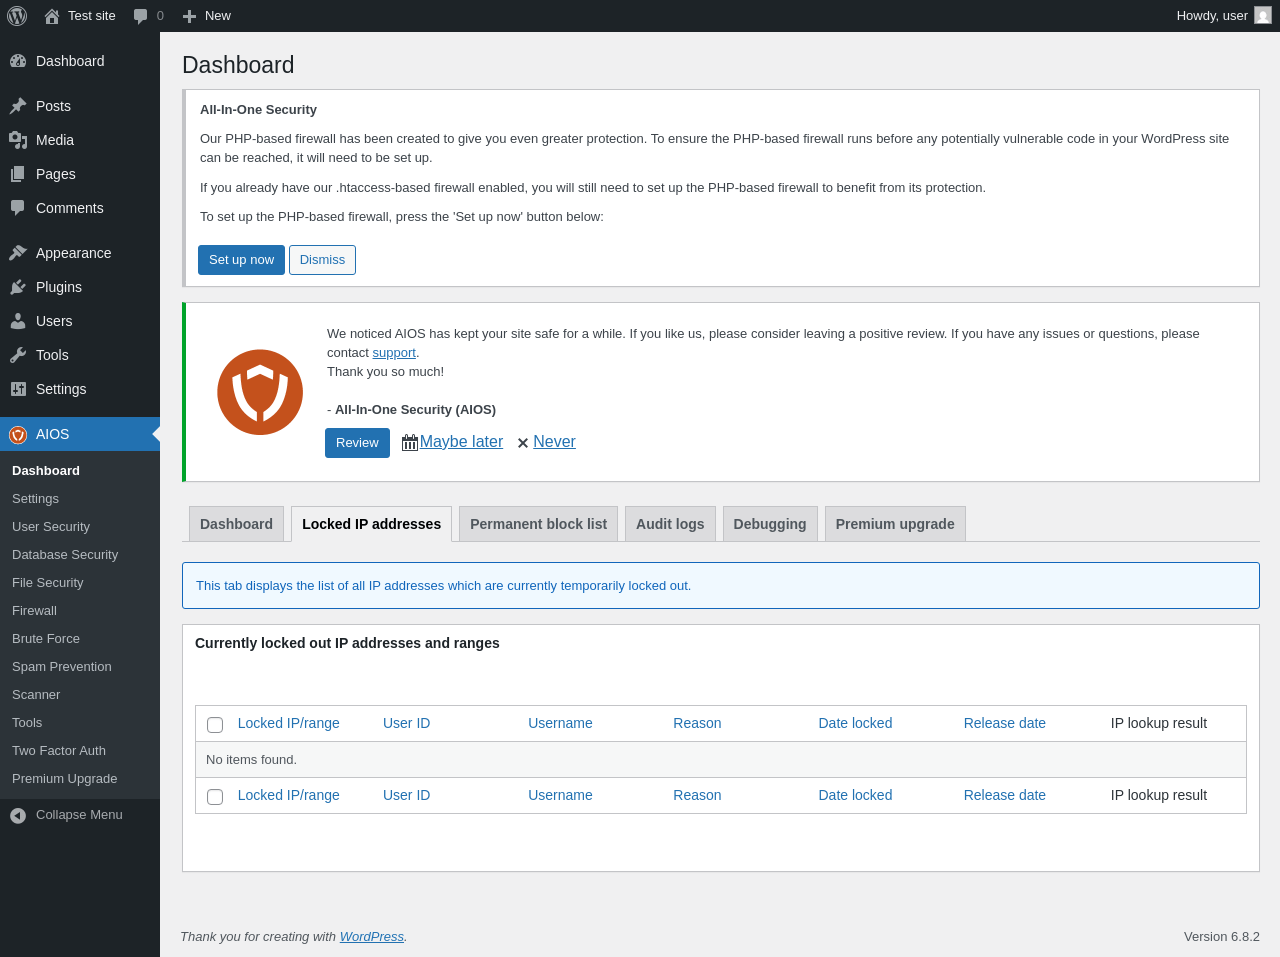Click the Appearance paintbrush icon

point(18,253)
